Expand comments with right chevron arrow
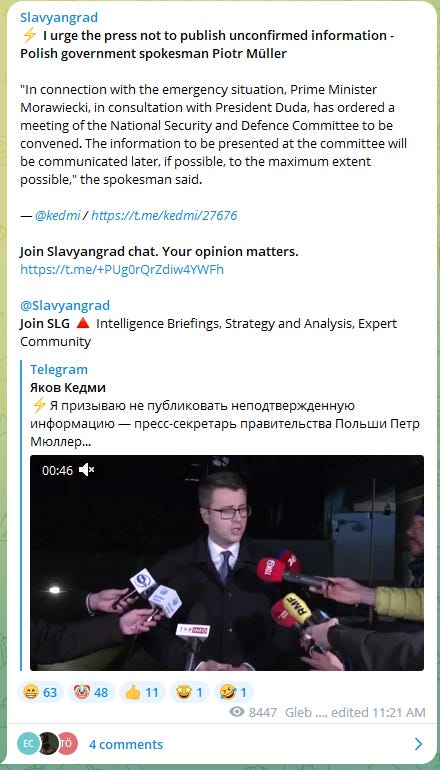 (418, 743)
